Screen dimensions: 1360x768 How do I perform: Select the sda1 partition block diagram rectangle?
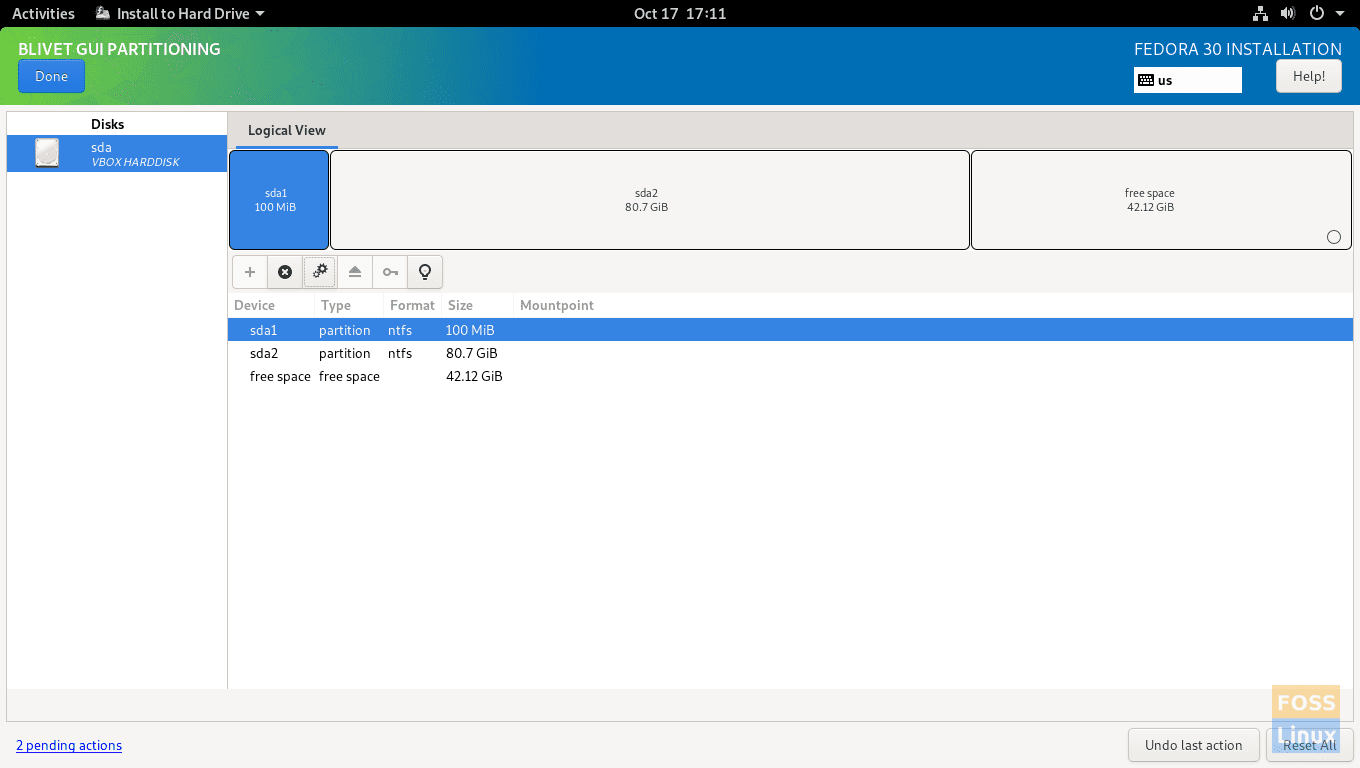(279, 199)
